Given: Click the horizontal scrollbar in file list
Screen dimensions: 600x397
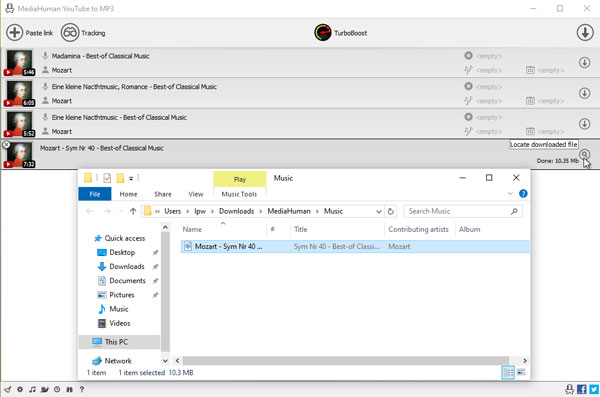Looking at the screenshot, I should pyautogui.click(x=346, y=361).
